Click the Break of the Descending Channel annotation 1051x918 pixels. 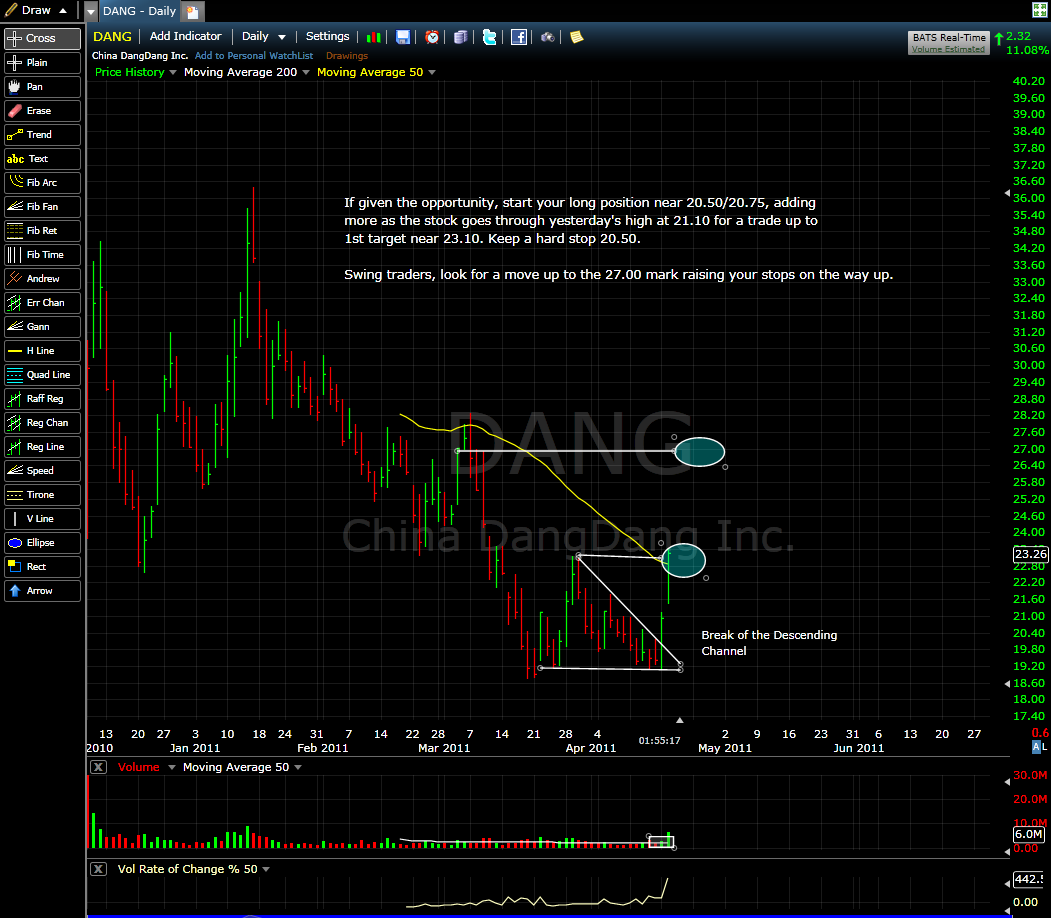click(769, 643)
